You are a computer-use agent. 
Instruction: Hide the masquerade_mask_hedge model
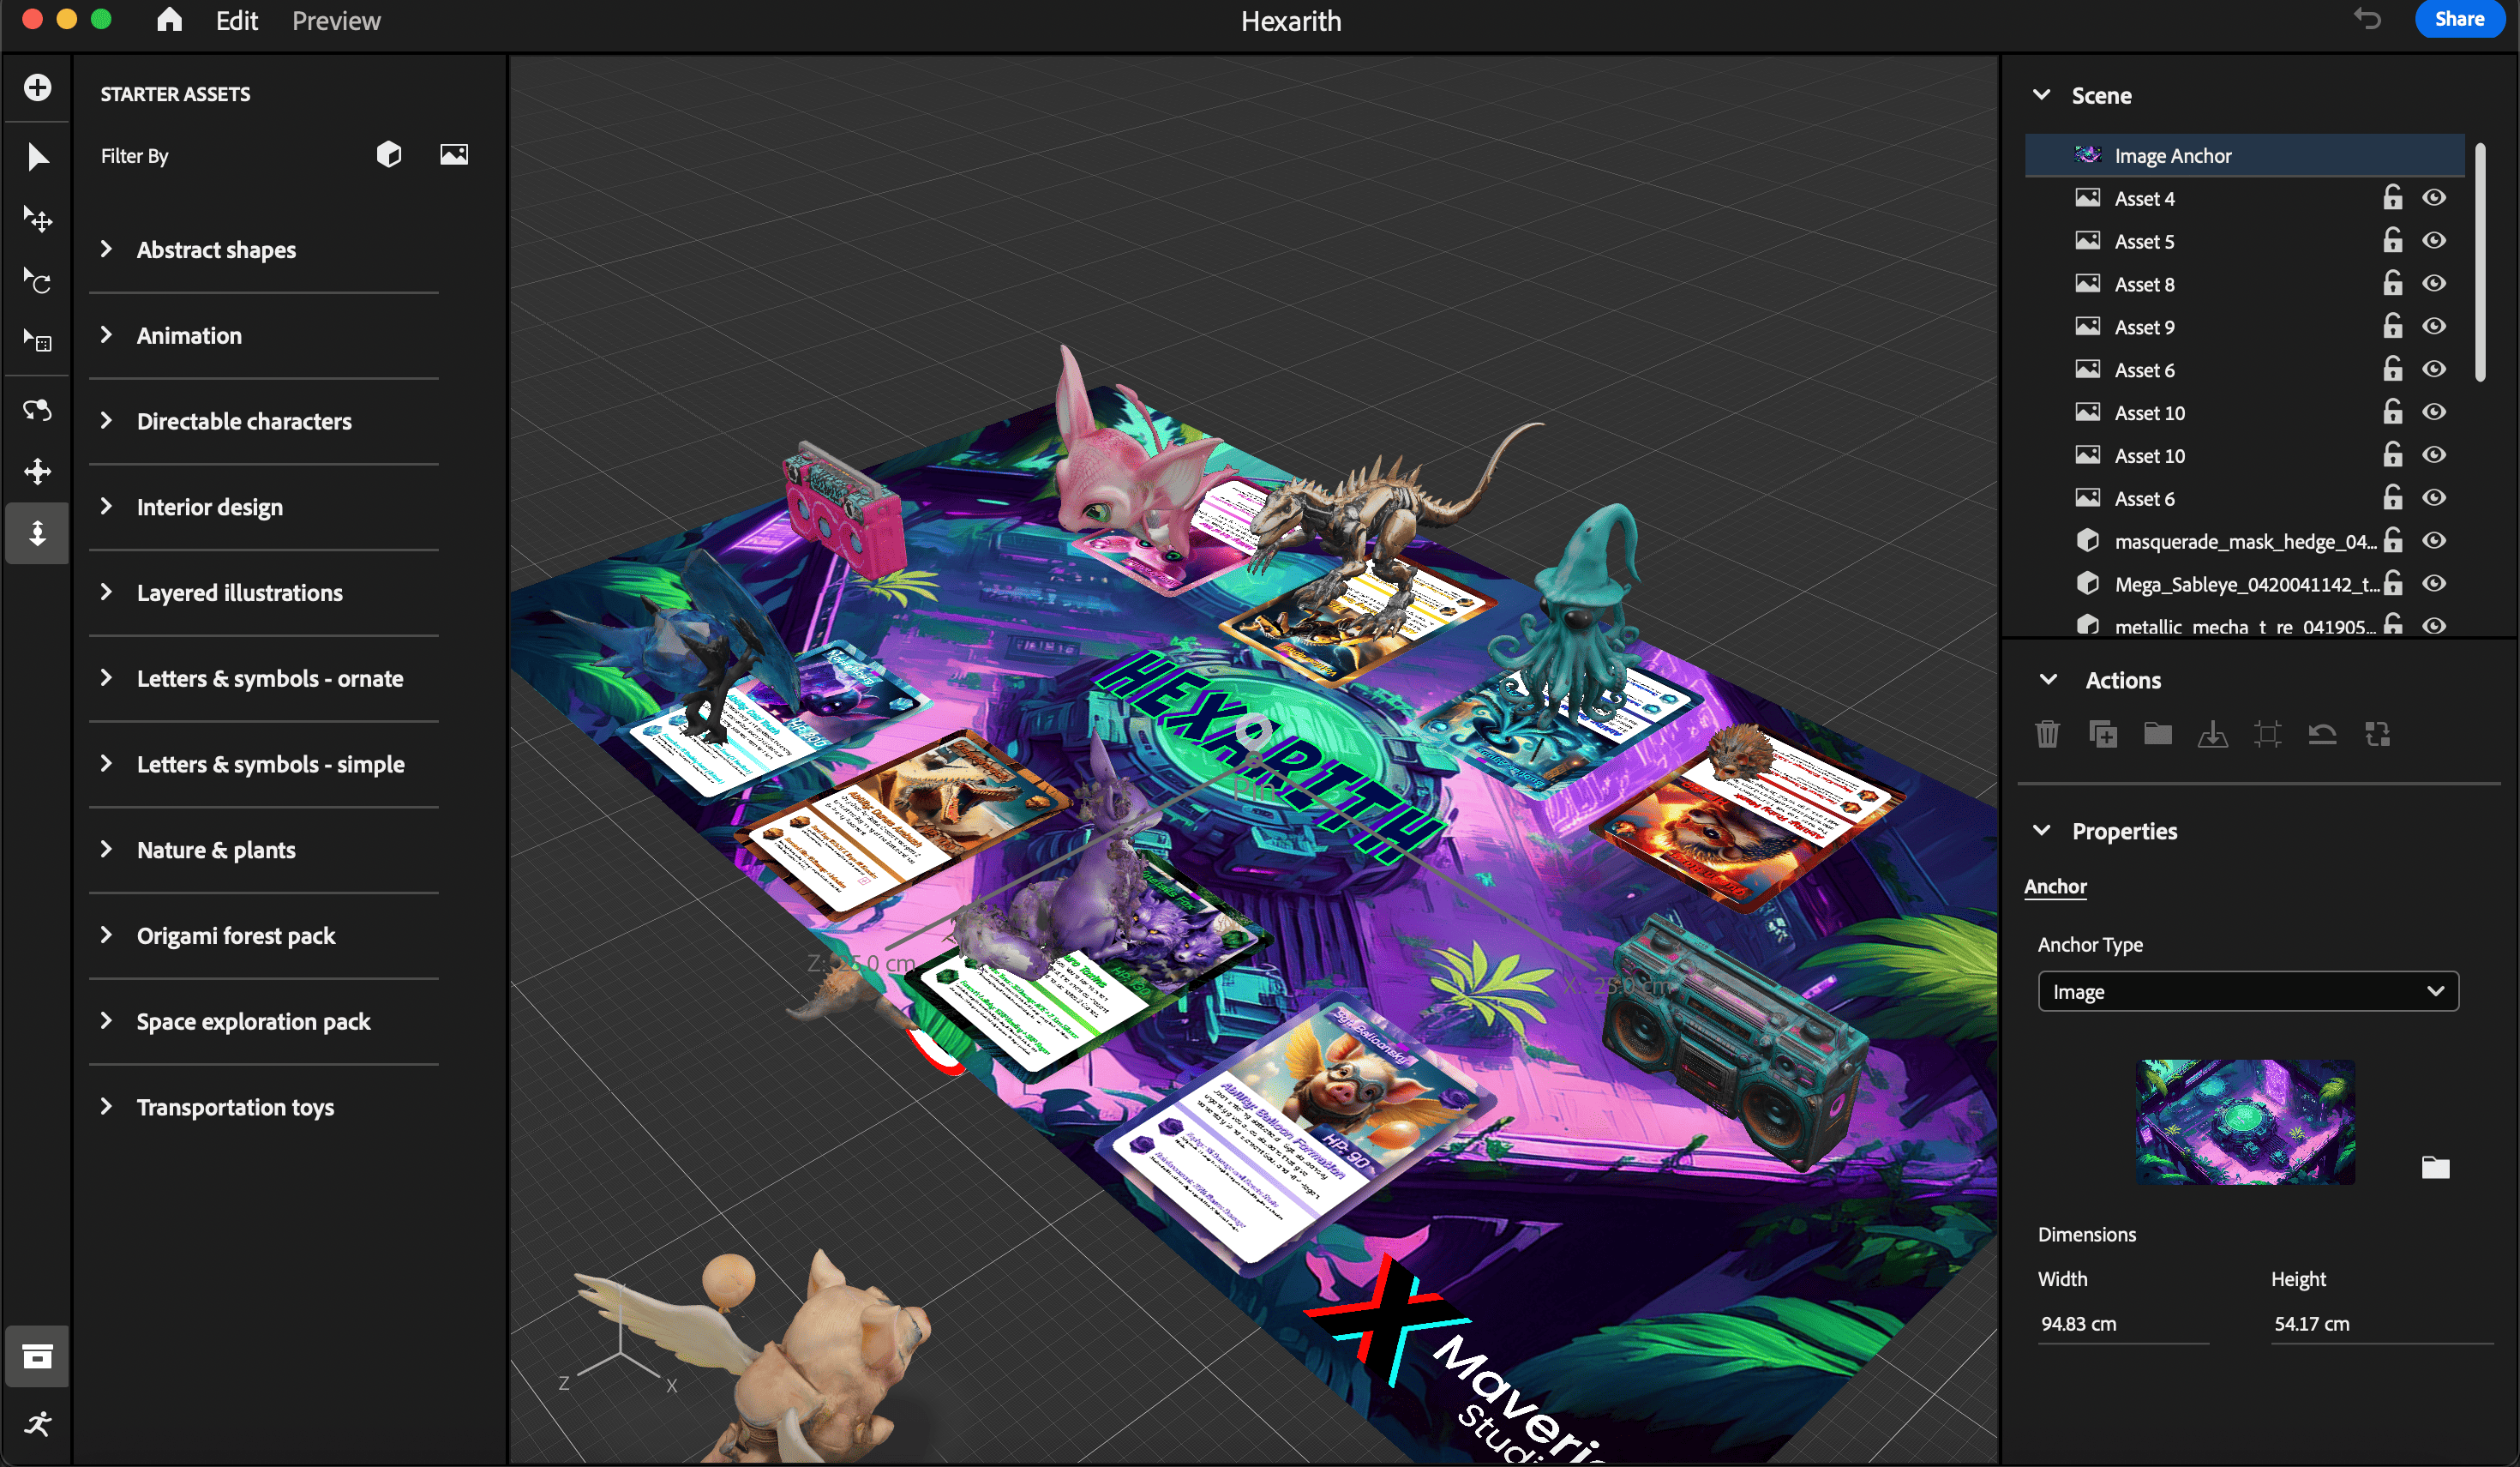(2434, 540)
